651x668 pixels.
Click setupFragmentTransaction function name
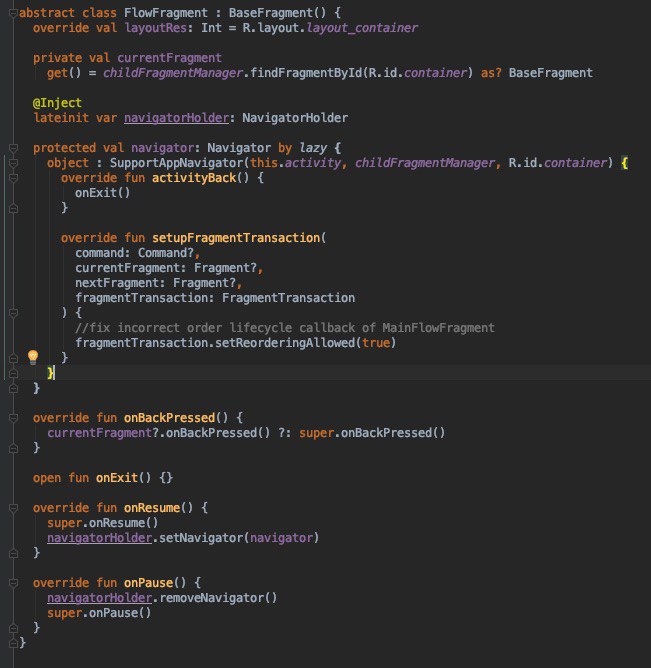(x=236, y=238)
